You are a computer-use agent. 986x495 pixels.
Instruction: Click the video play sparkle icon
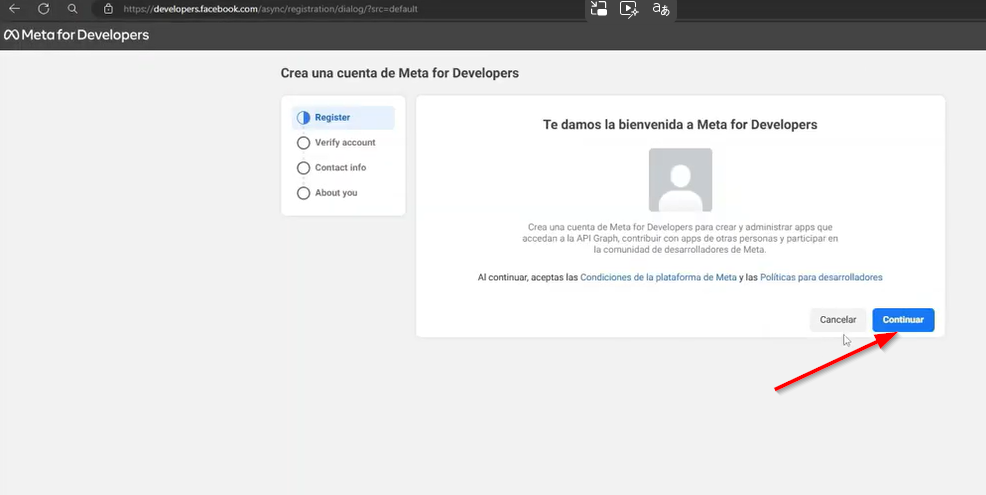click(x=629, y=9)
